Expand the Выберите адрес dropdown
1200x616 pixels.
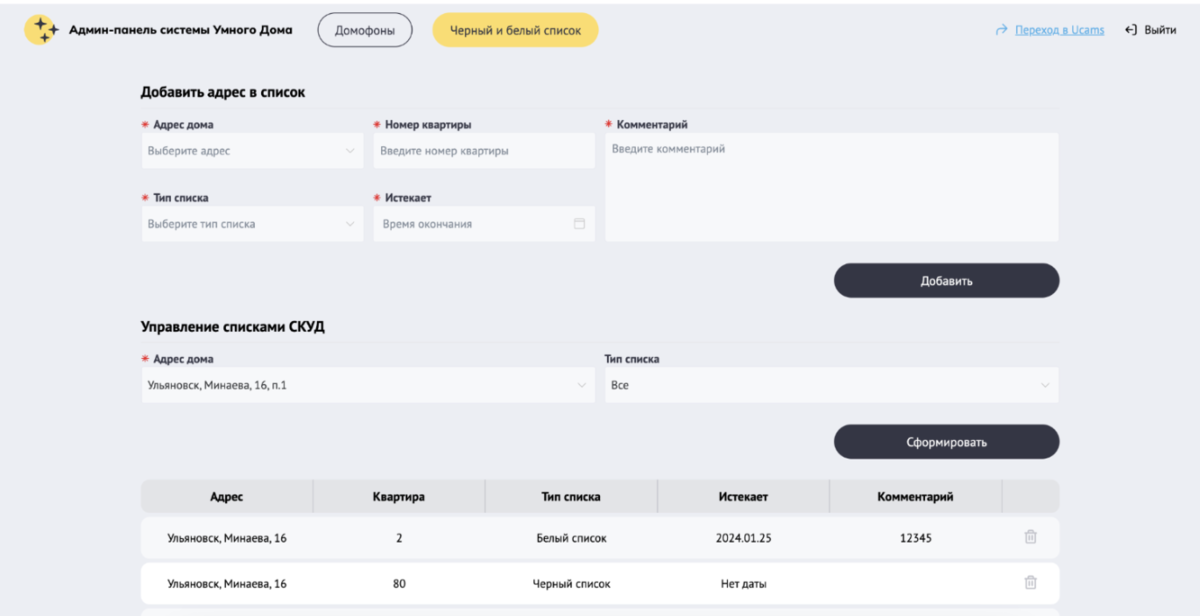point(251,151)
